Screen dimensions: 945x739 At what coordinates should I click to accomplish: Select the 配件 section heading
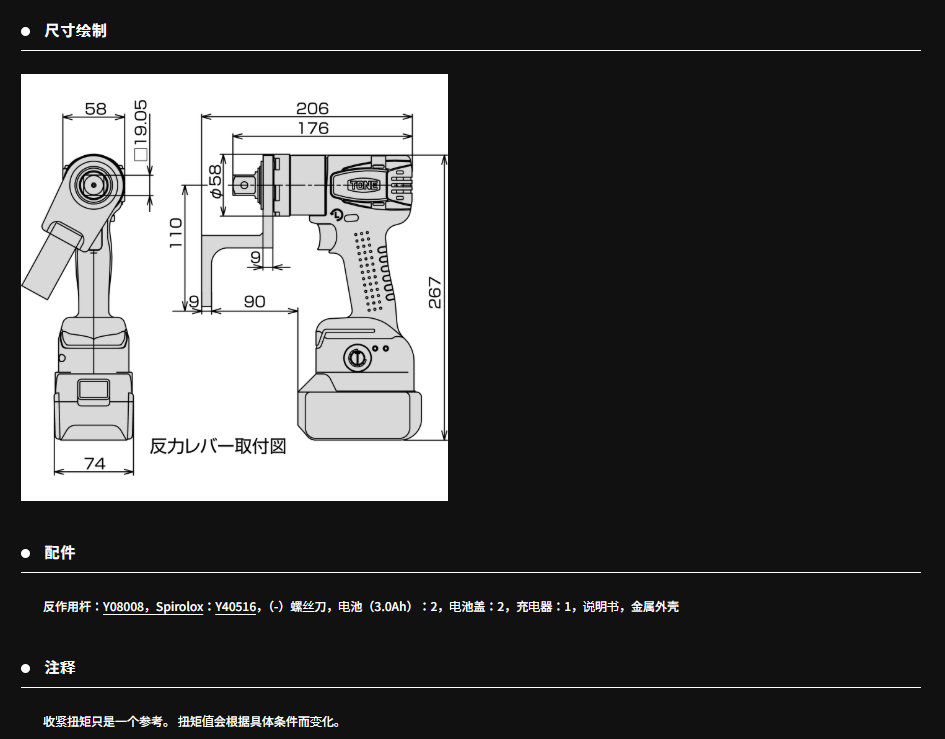tap(60, 553)
